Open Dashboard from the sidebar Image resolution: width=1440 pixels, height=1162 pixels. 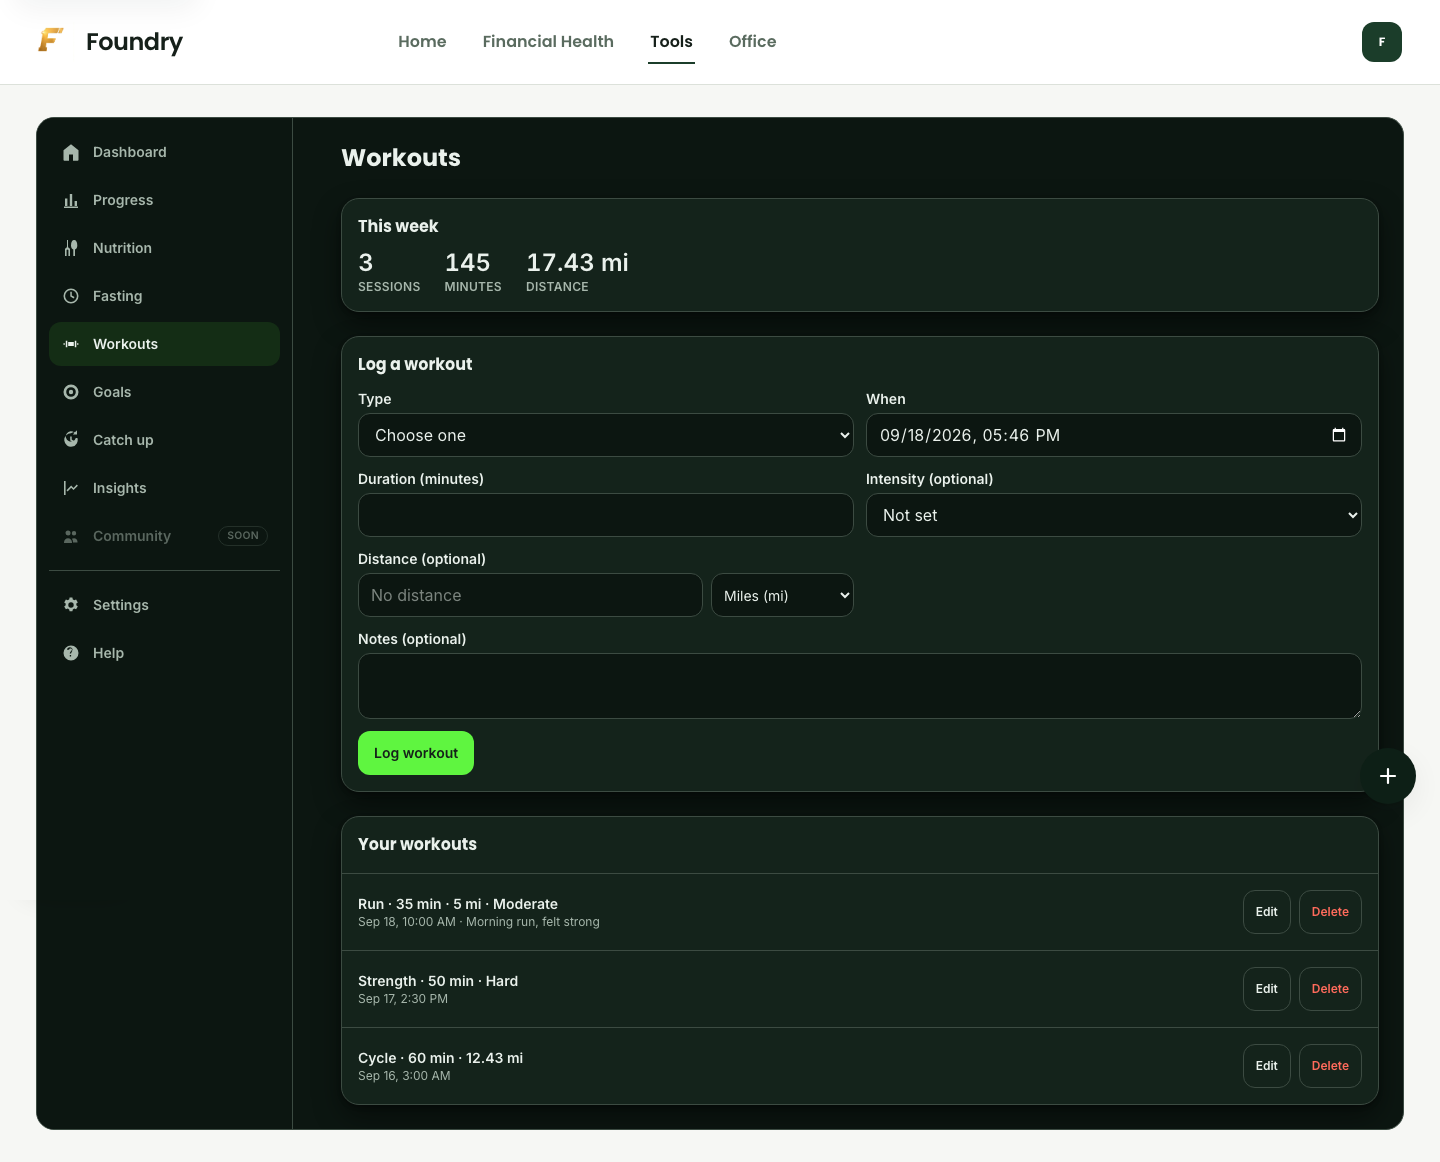[x=164, y=152]
